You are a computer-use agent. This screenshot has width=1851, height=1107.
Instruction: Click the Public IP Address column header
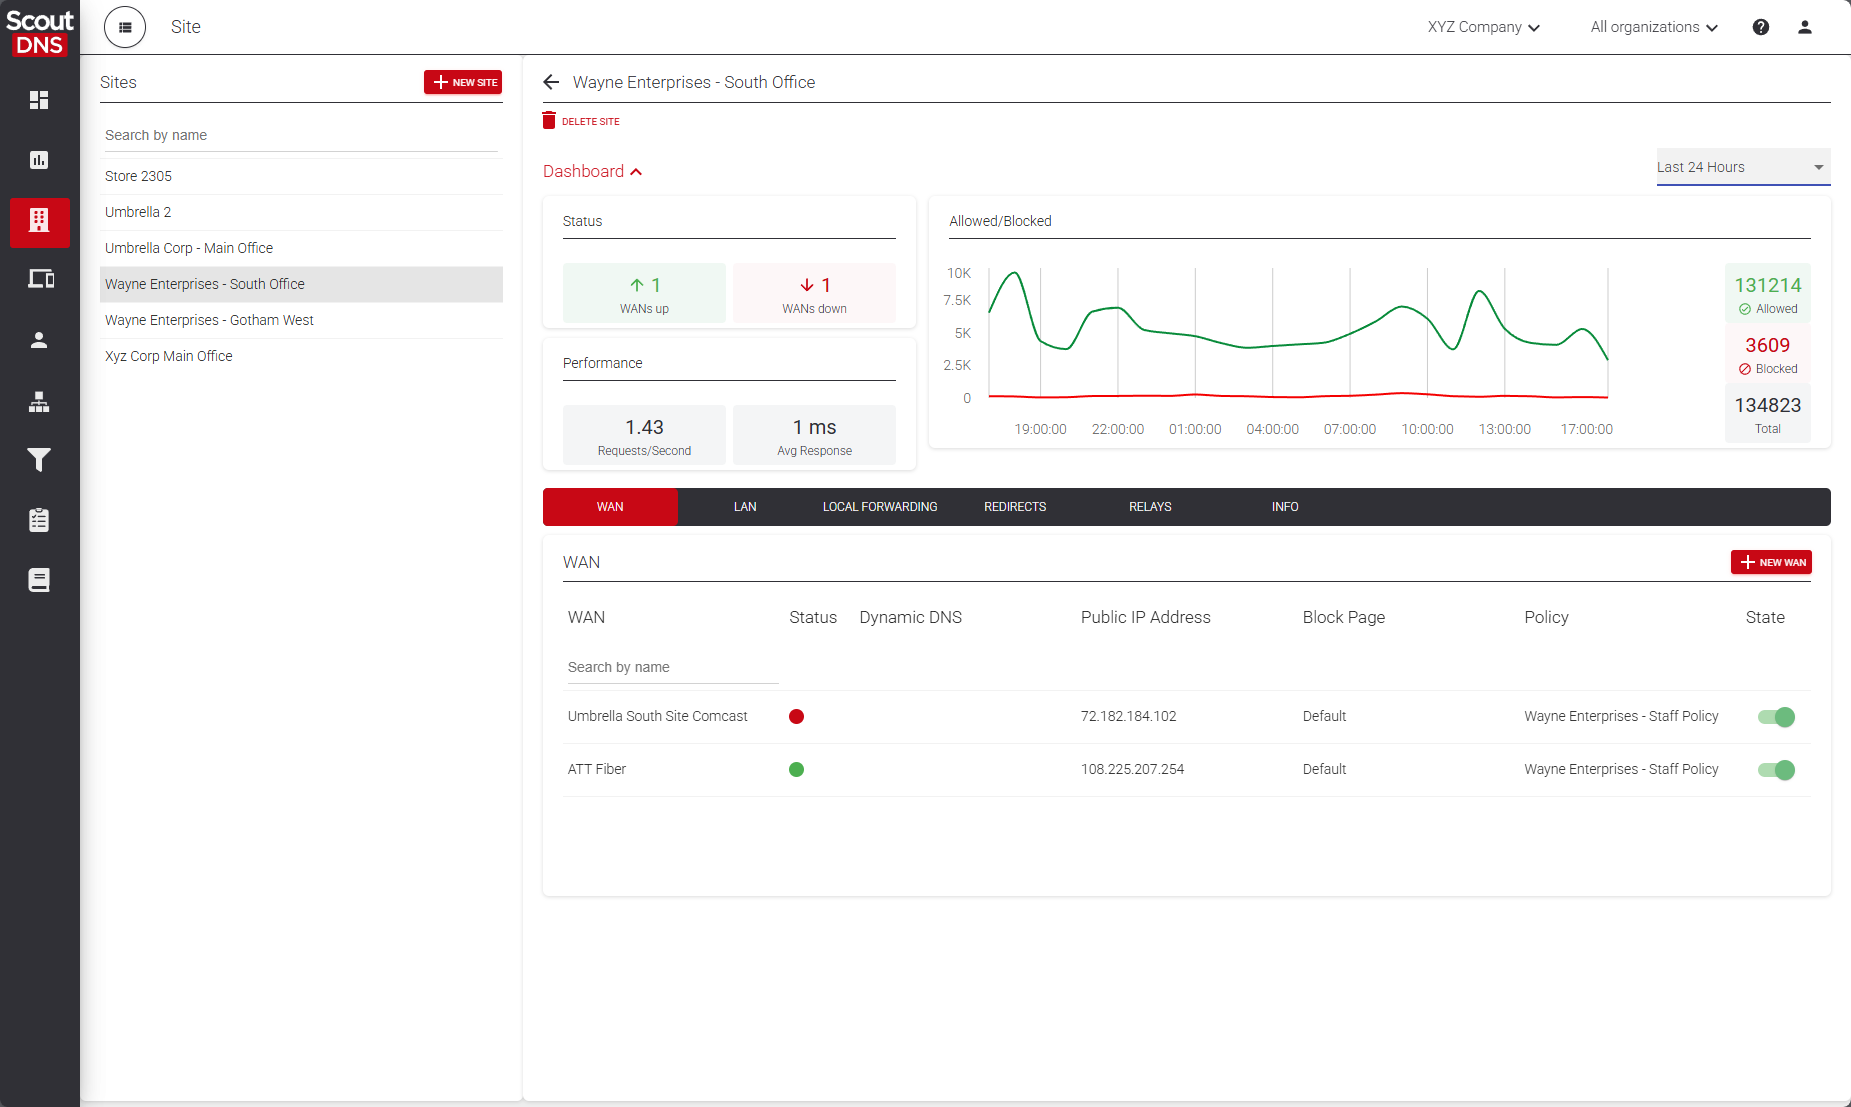coord(1145,617)
